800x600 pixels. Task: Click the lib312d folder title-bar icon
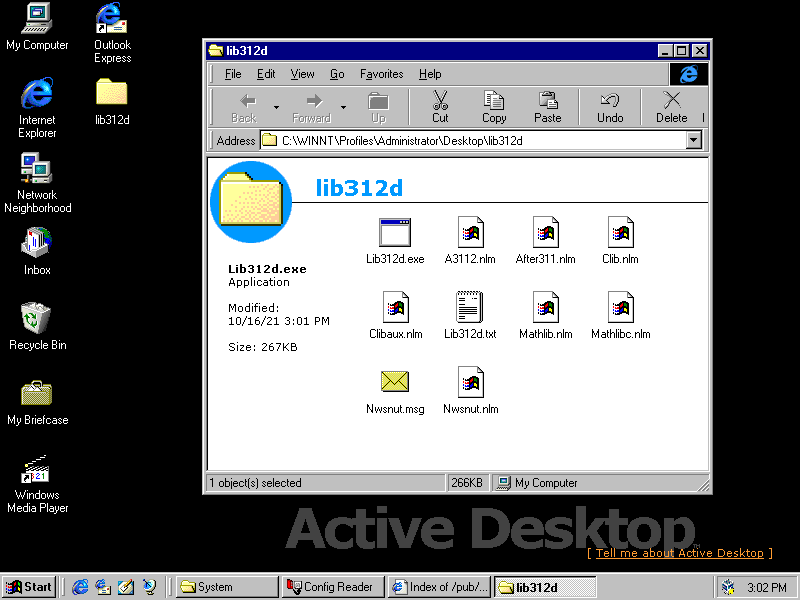(216, 51)
